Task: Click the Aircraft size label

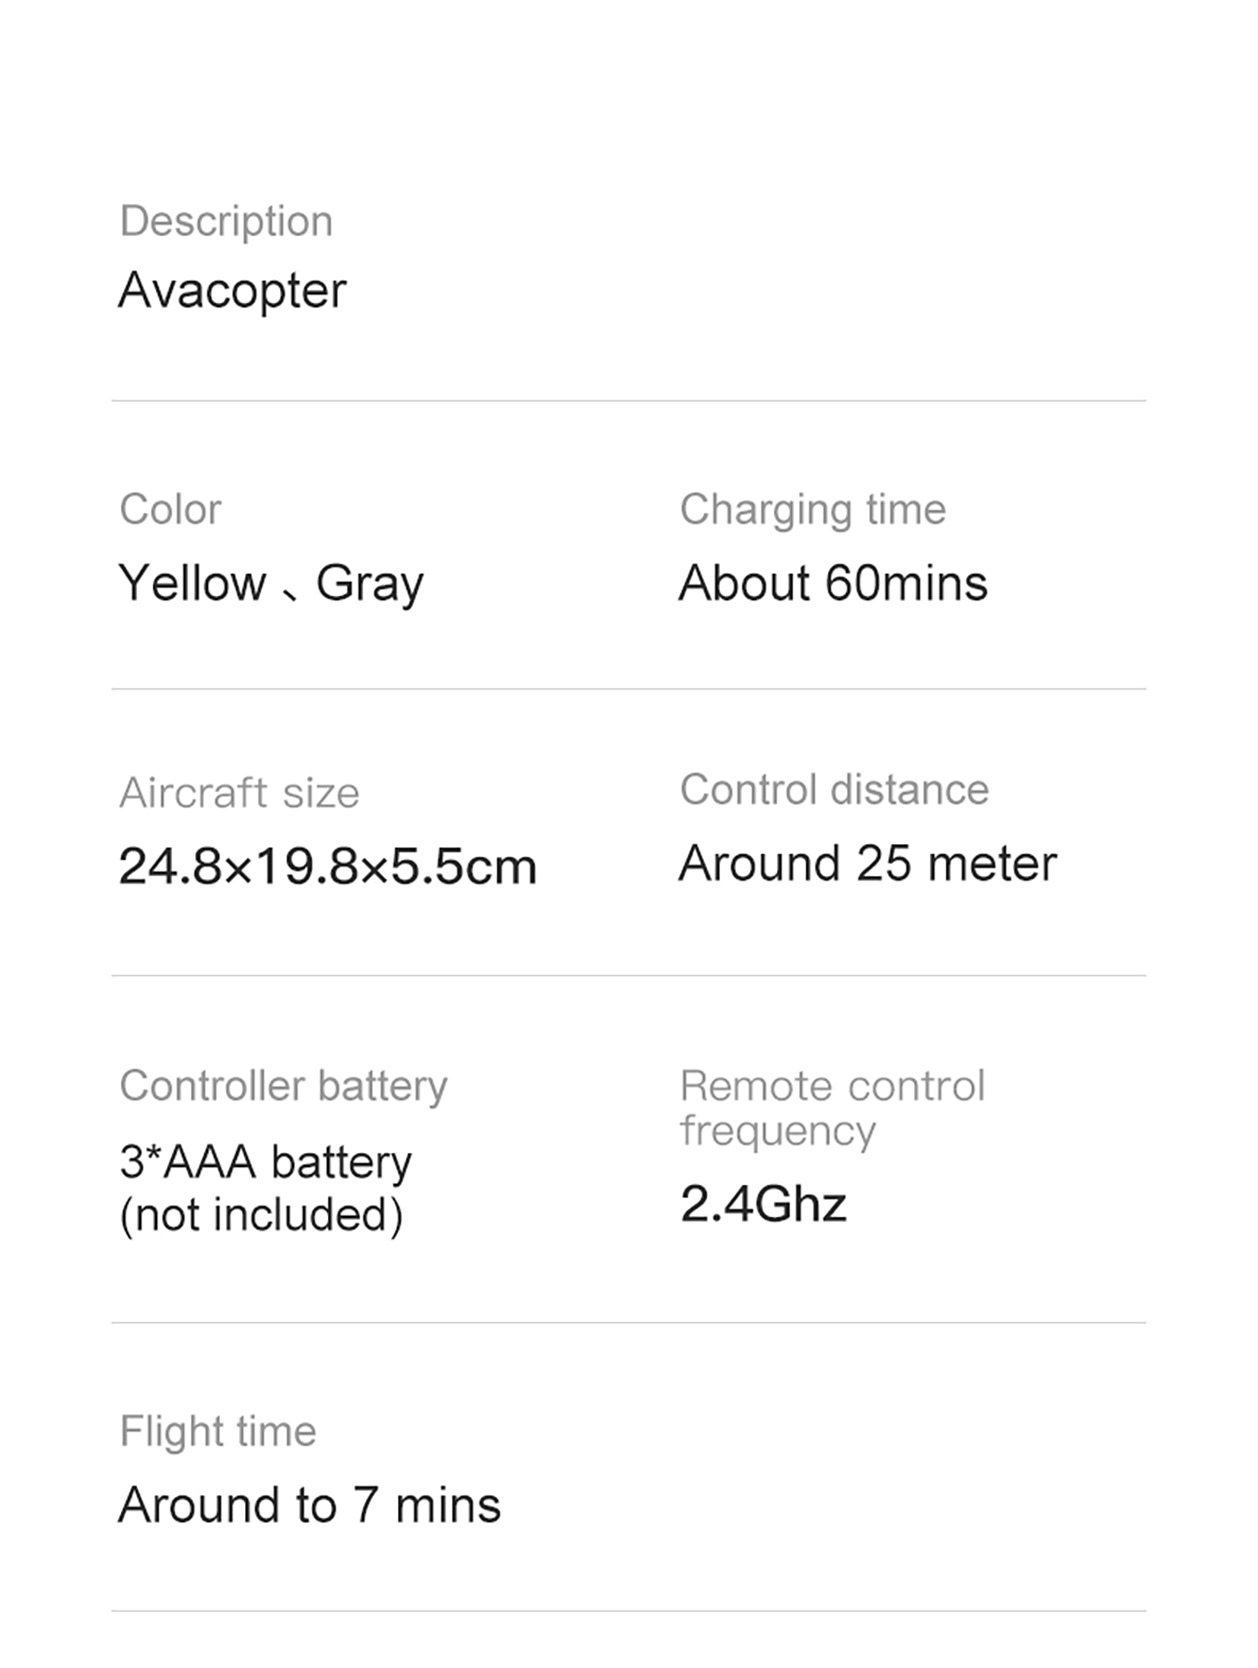Action: (239, 793)
